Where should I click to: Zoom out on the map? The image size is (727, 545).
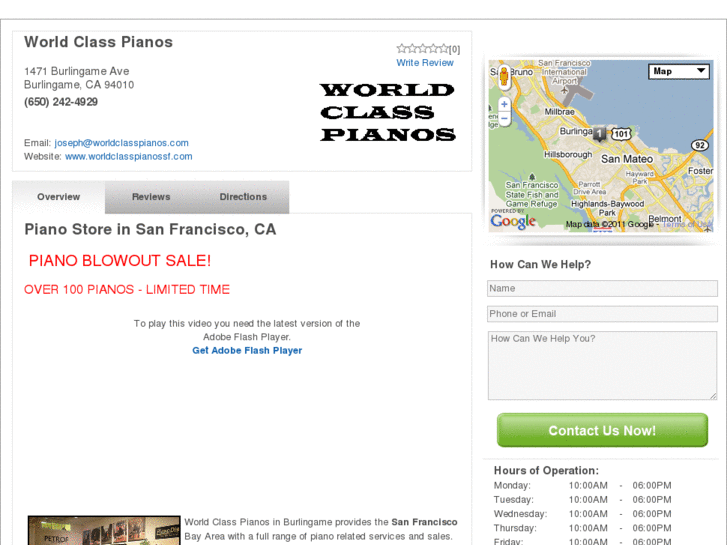(504, 119)
